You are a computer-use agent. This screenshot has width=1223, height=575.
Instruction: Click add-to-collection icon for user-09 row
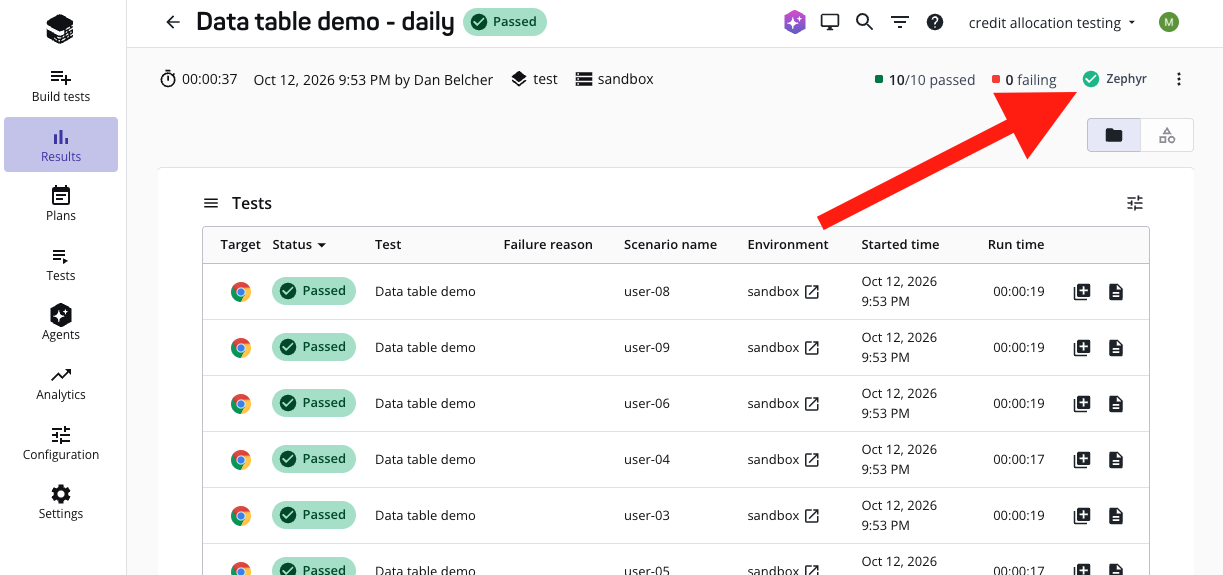coord(1081,348)
